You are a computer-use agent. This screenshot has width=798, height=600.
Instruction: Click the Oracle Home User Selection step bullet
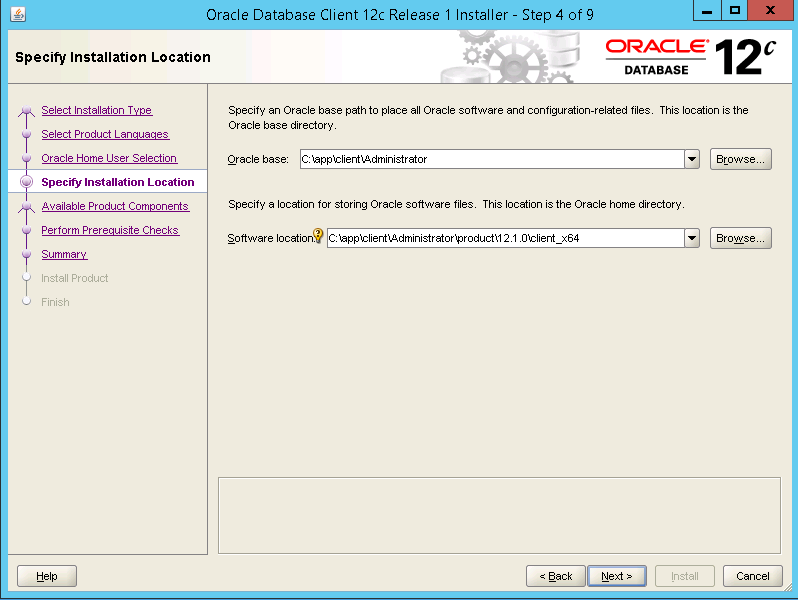tap(26, 158)
